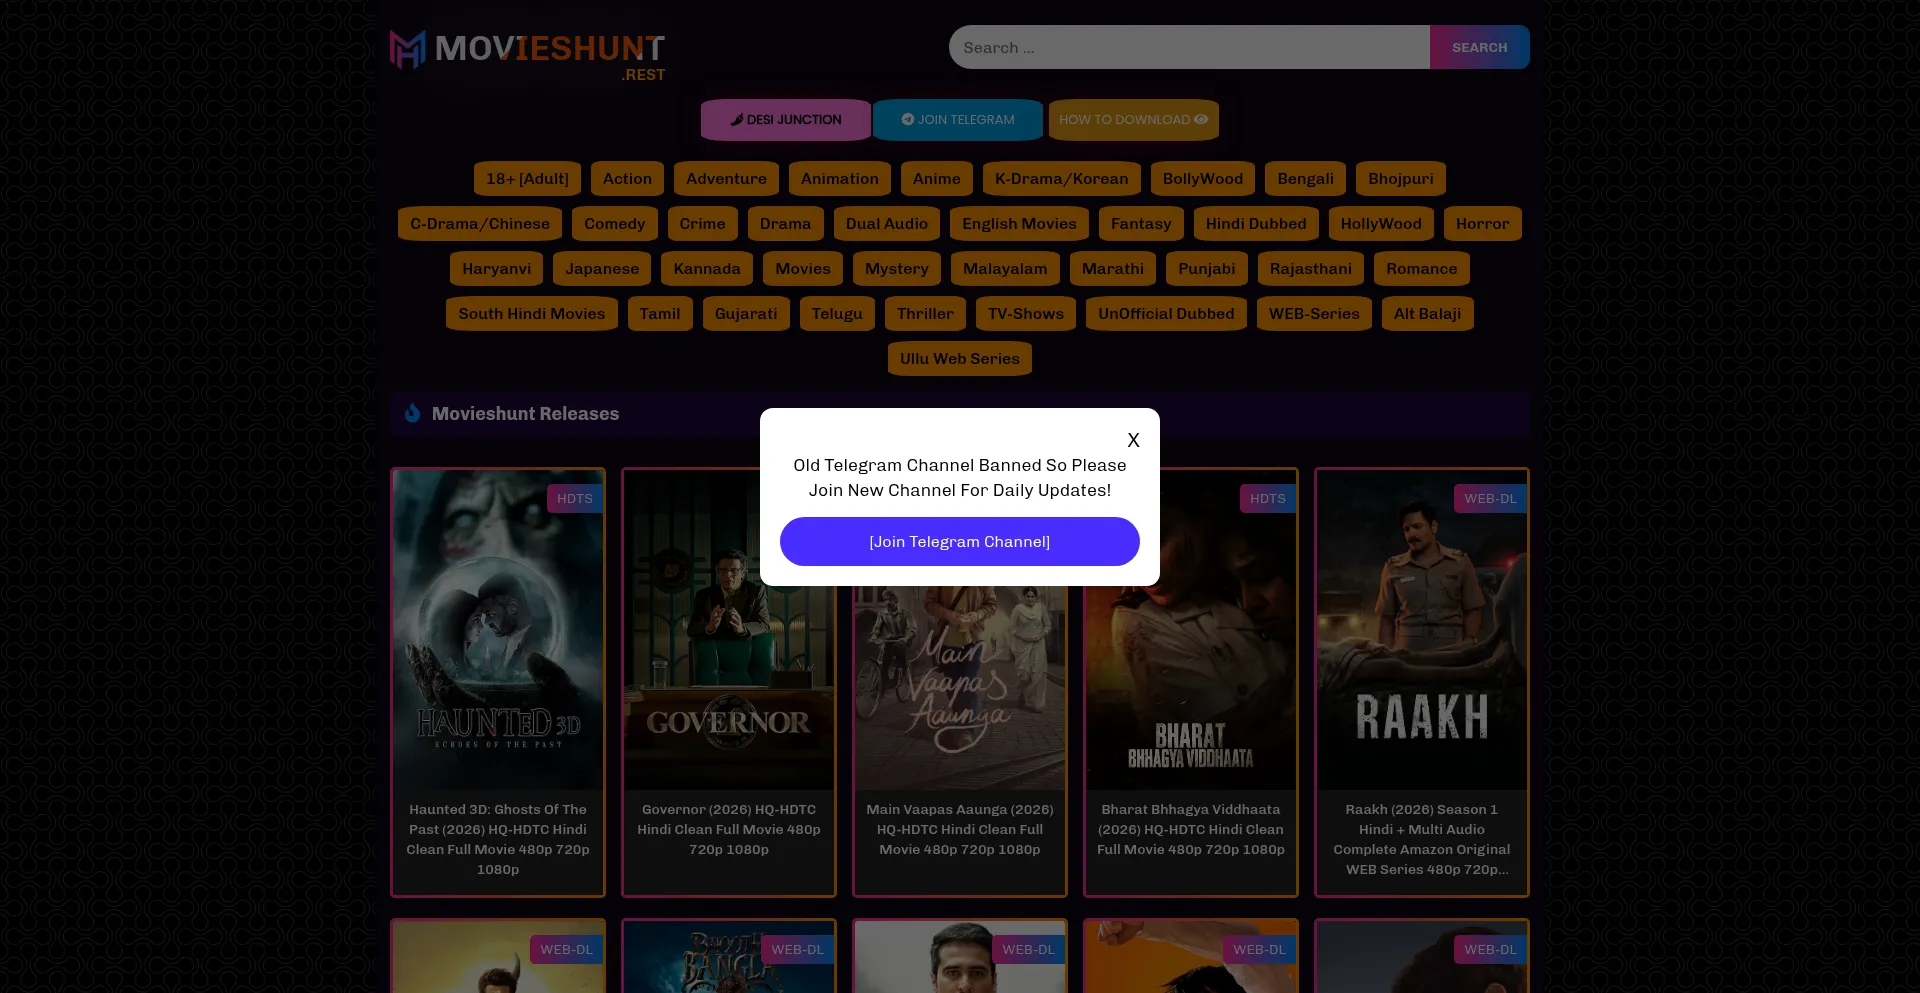
Task: Click the MoviesHunt logo
Action: (527, 53)
